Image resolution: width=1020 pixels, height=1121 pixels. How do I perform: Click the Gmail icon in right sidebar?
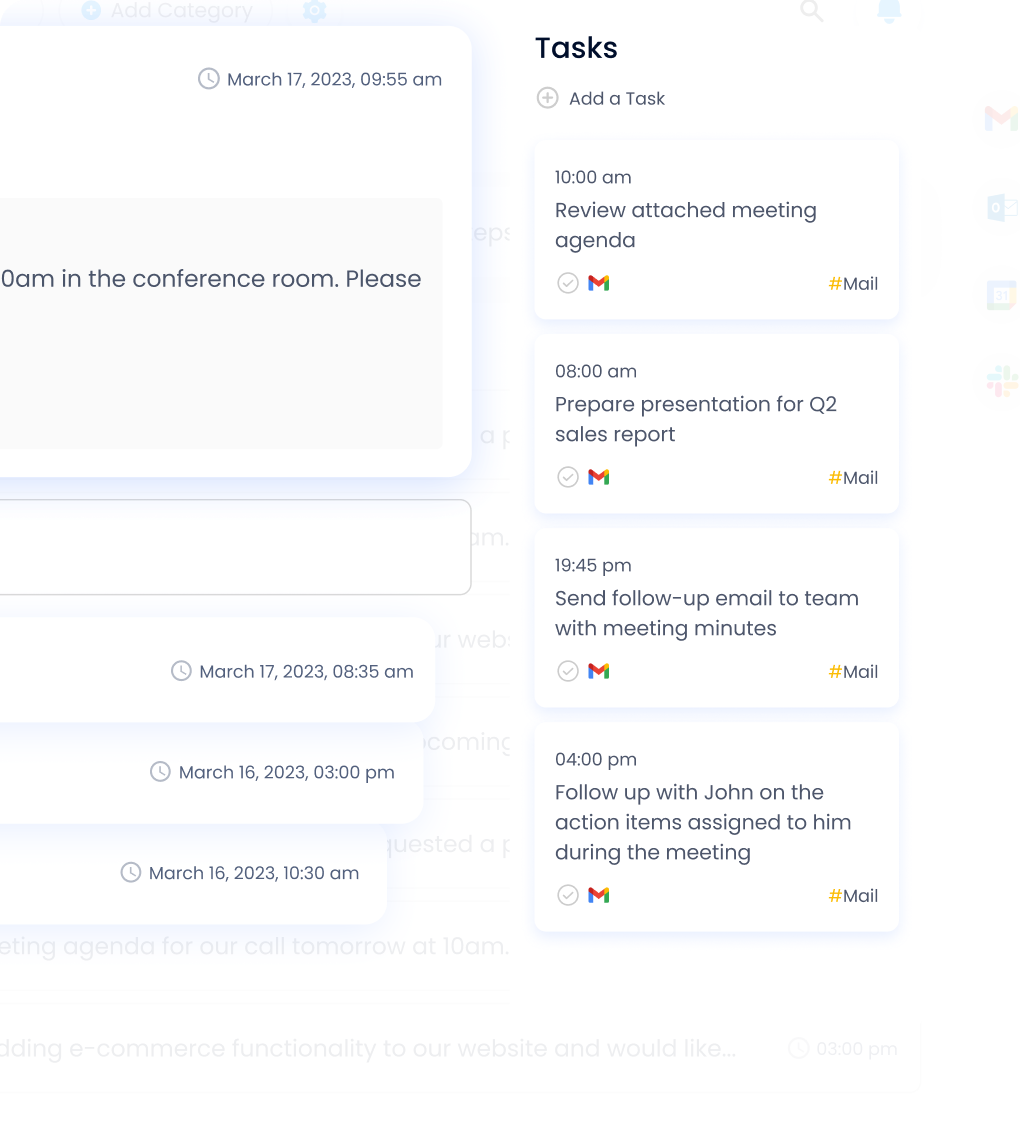point(1000,118)
